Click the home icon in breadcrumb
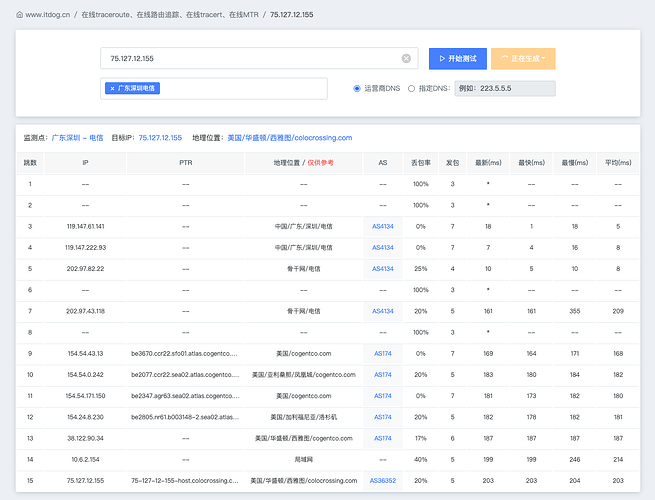 click(x=19, y=15)
